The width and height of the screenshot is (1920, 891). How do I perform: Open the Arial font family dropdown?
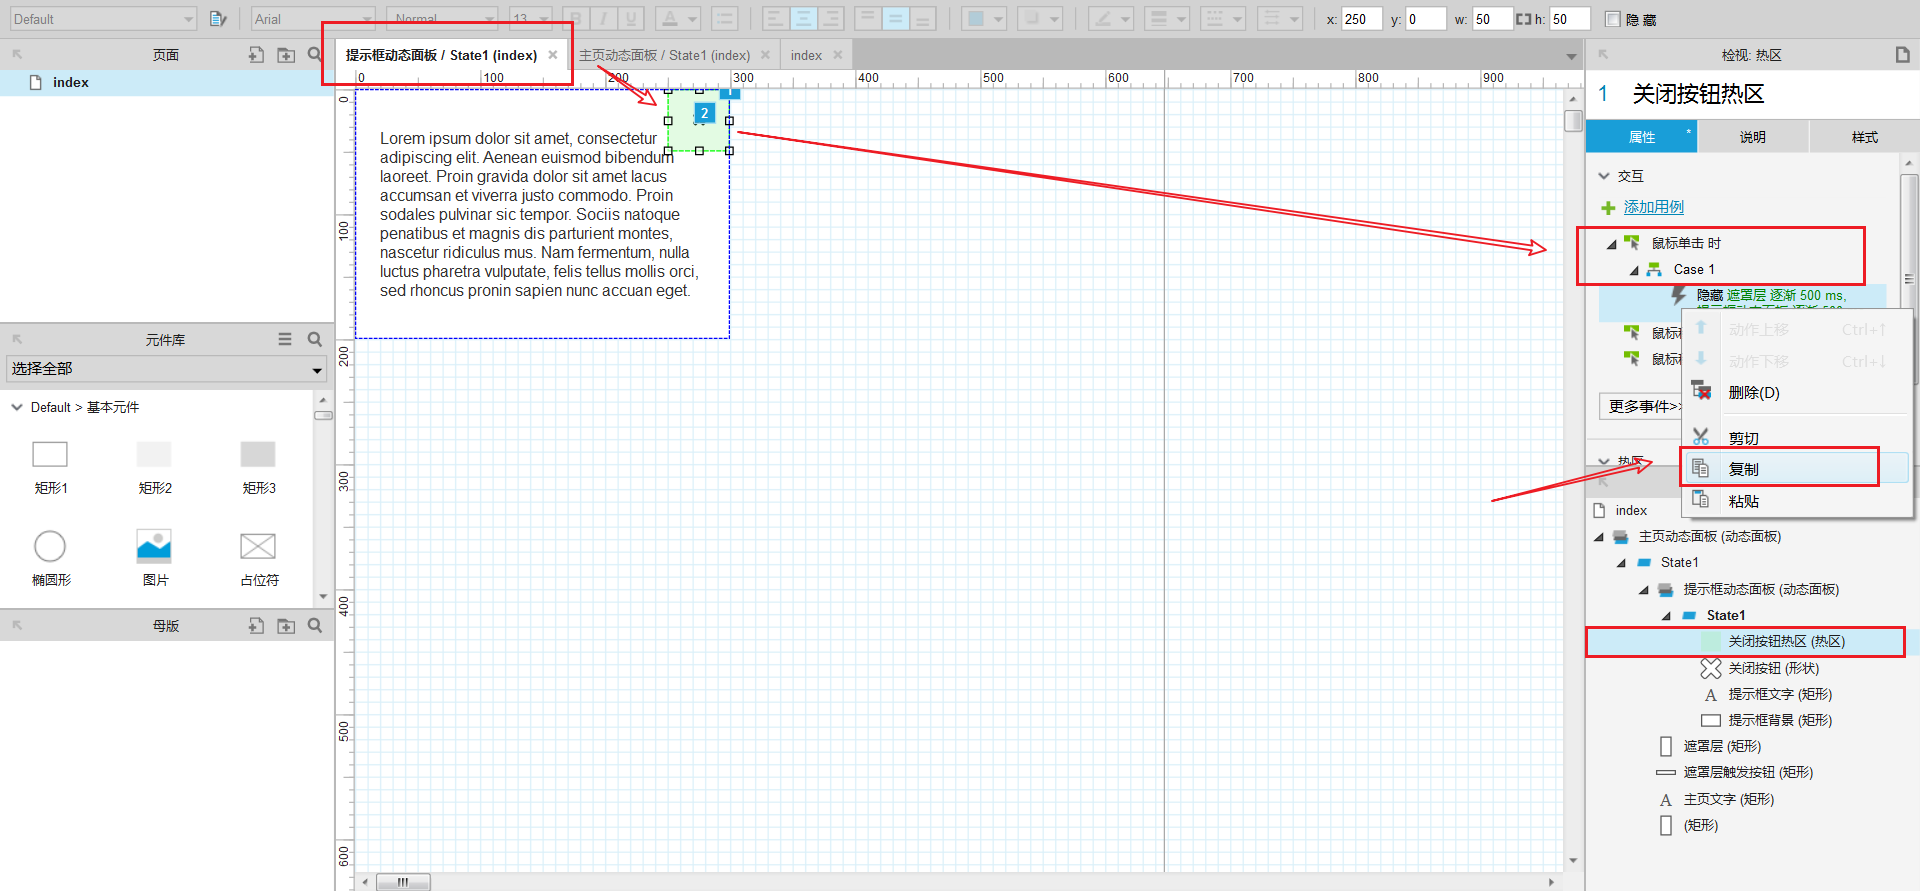pyautogui.click(x=312, y=18)
